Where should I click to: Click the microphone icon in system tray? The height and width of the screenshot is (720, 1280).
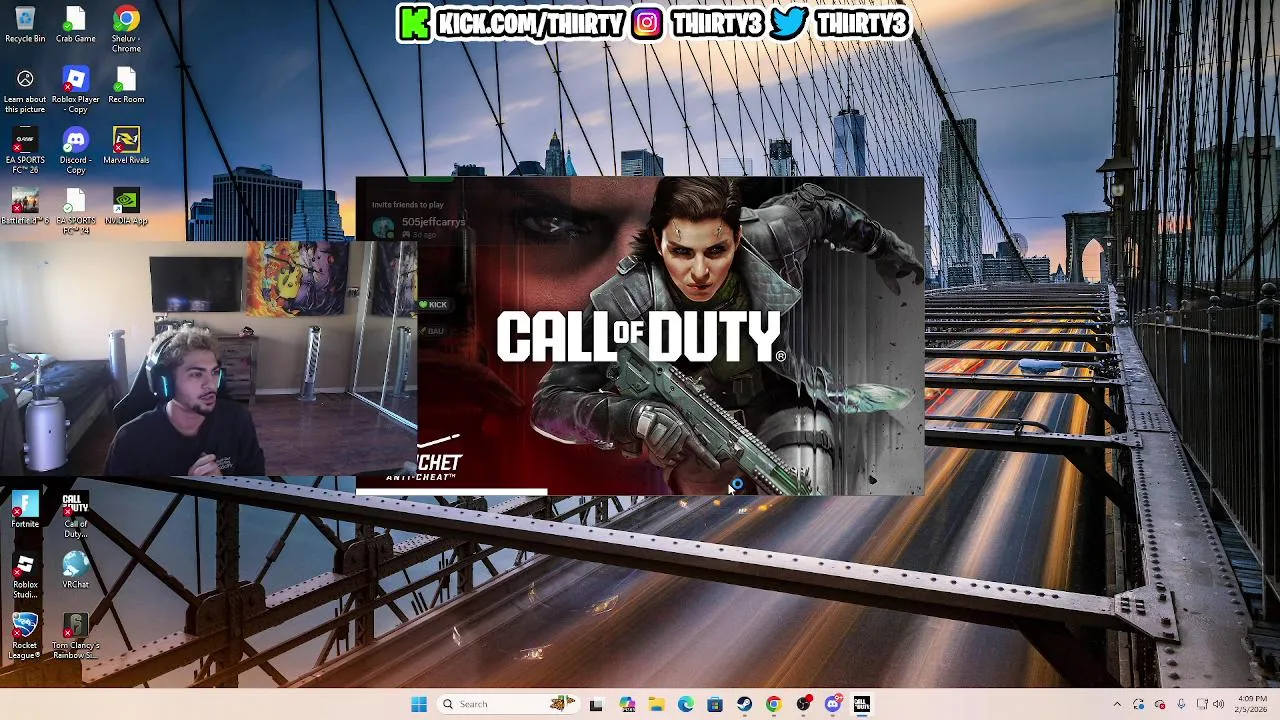(1181, 704)
